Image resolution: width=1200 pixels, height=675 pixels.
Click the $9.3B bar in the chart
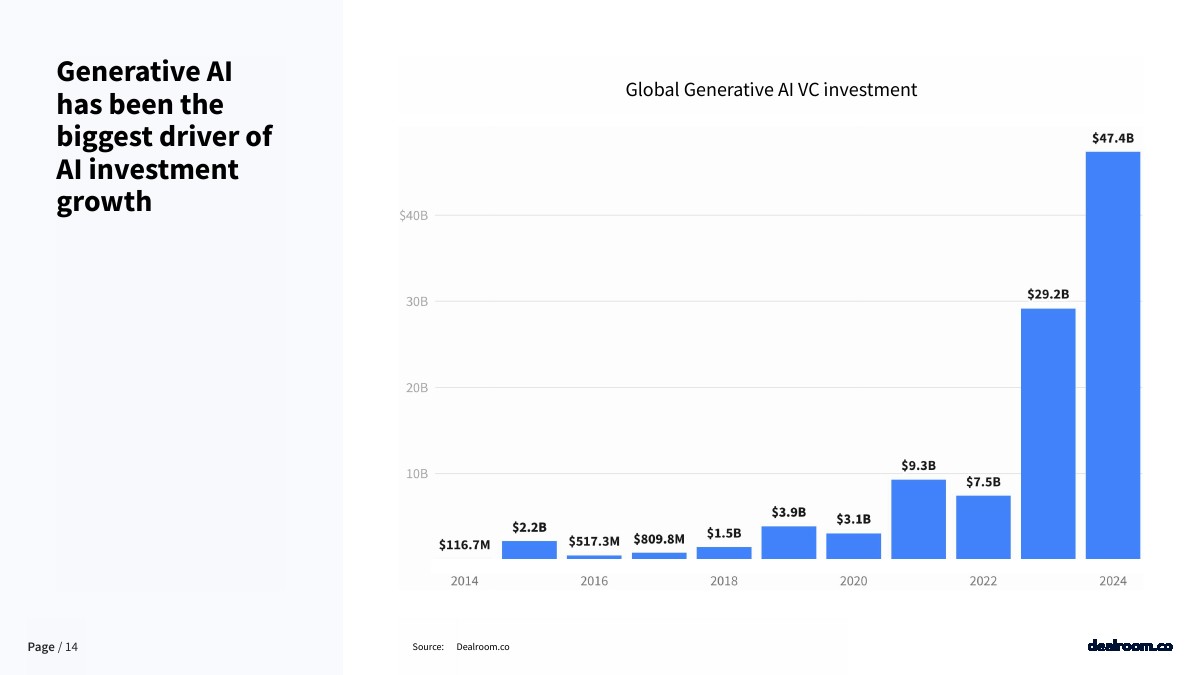click(x=918, y=519)
